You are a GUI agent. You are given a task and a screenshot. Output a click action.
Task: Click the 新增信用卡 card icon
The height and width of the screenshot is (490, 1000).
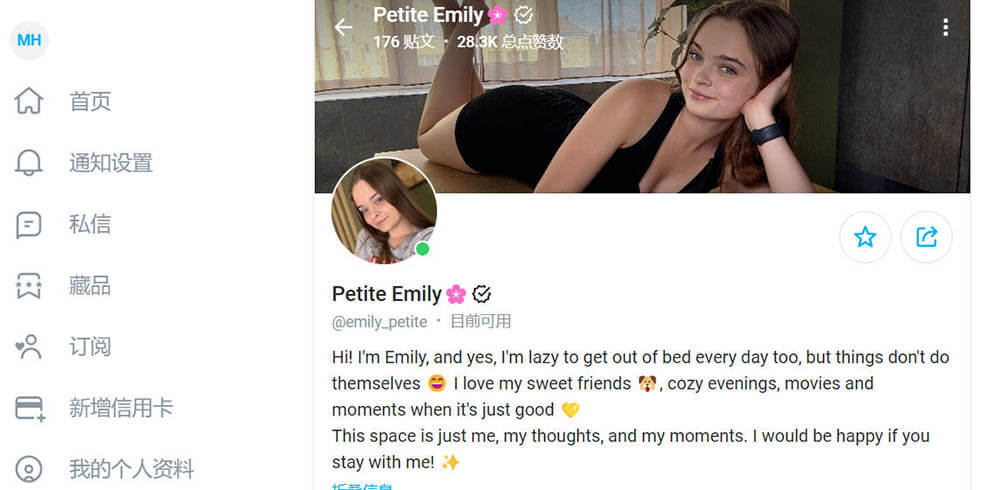30,408
